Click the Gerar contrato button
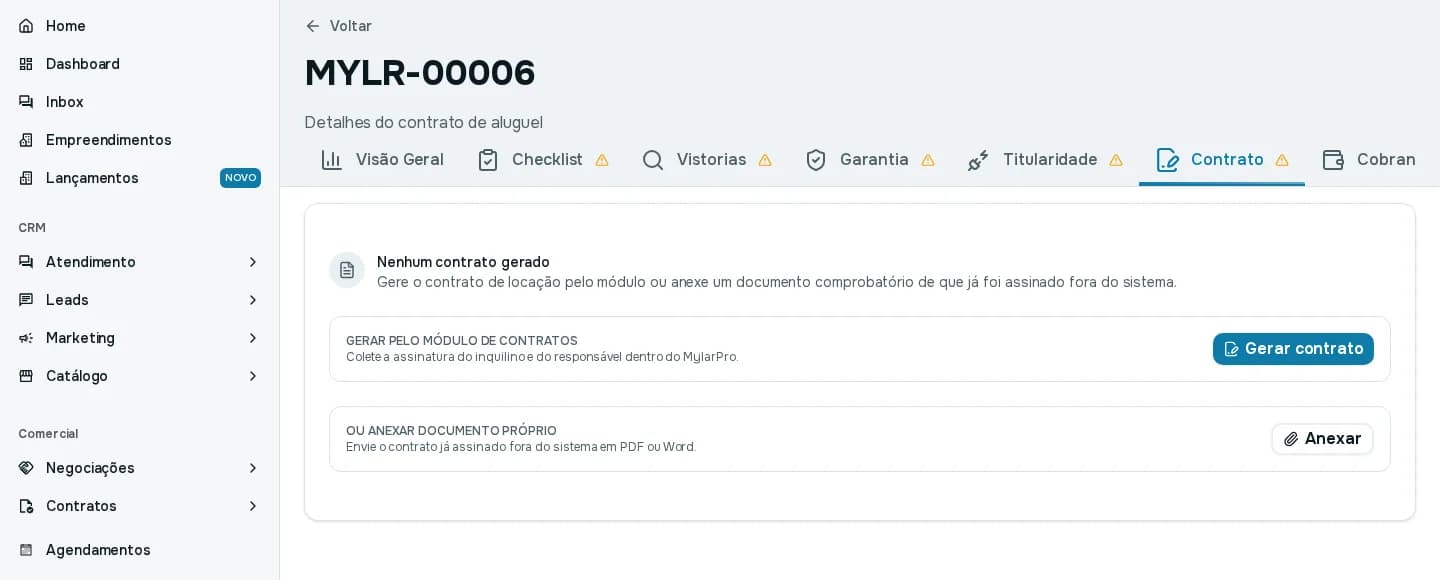 (x=1293, y=349)
